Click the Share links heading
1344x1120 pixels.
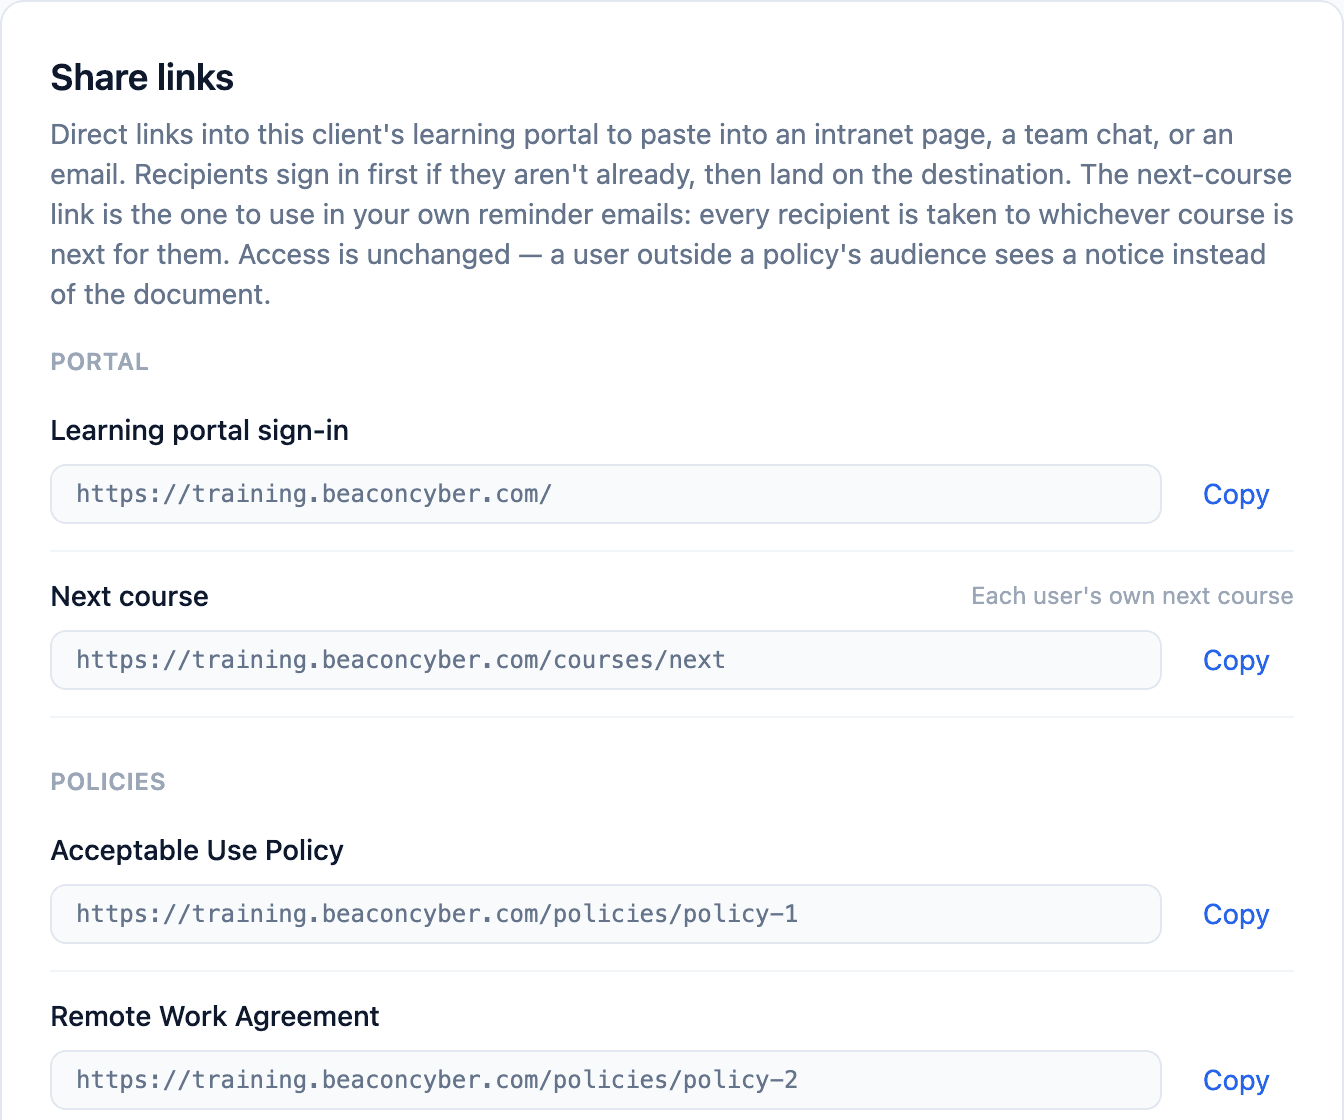coord(142,77)
